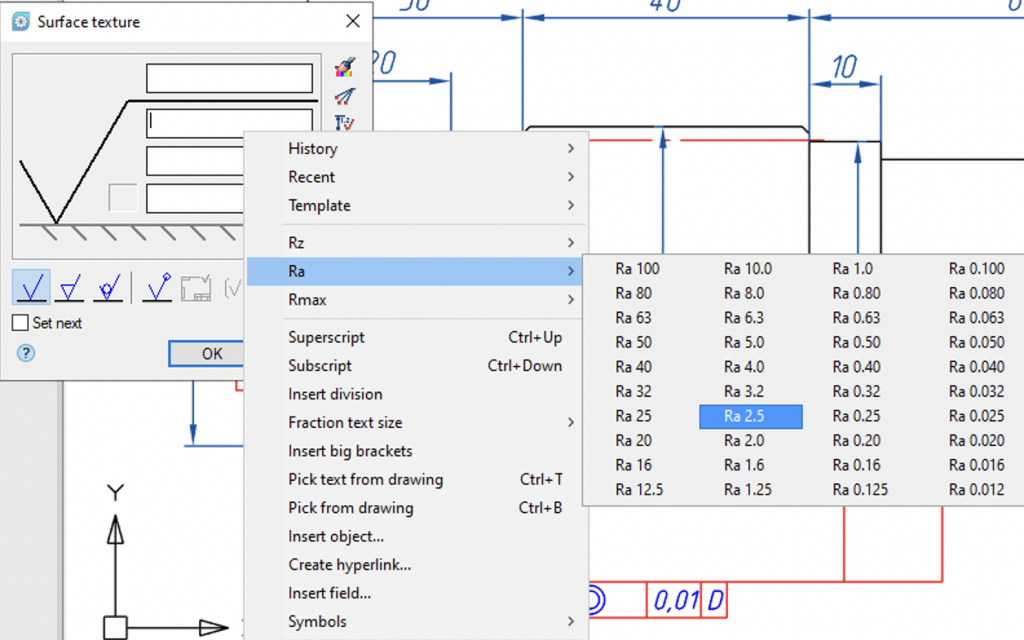This screenshot has width=1024, height=640.
Task: Click the small square box beside the bottom field
Action: tap(123, 198)
